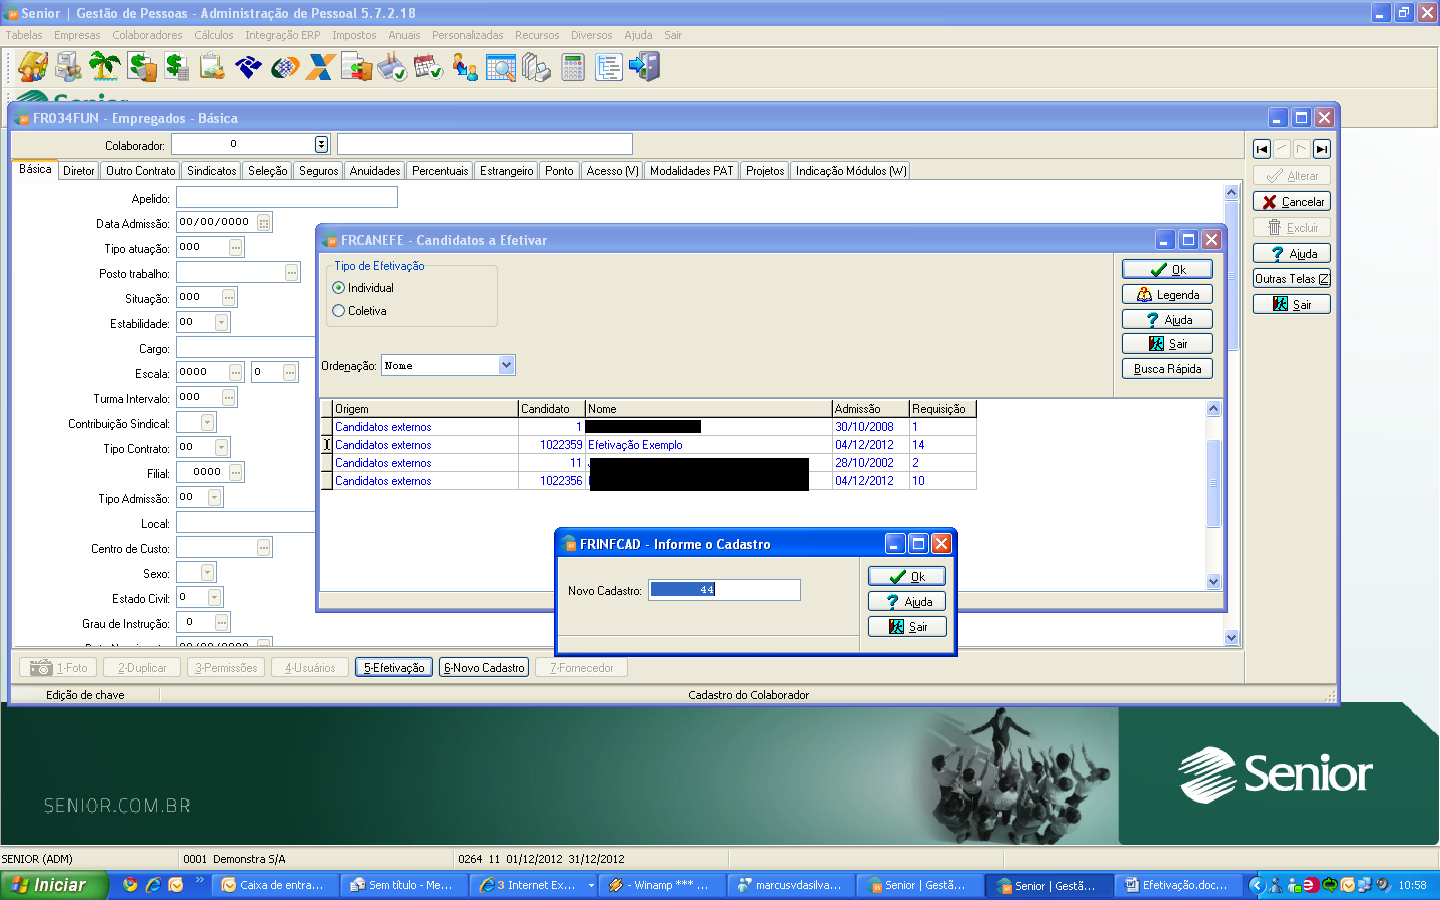Click the 5-Efetivação button
The width and height of the screenshot is (1440, 900).
pos(394,667)
